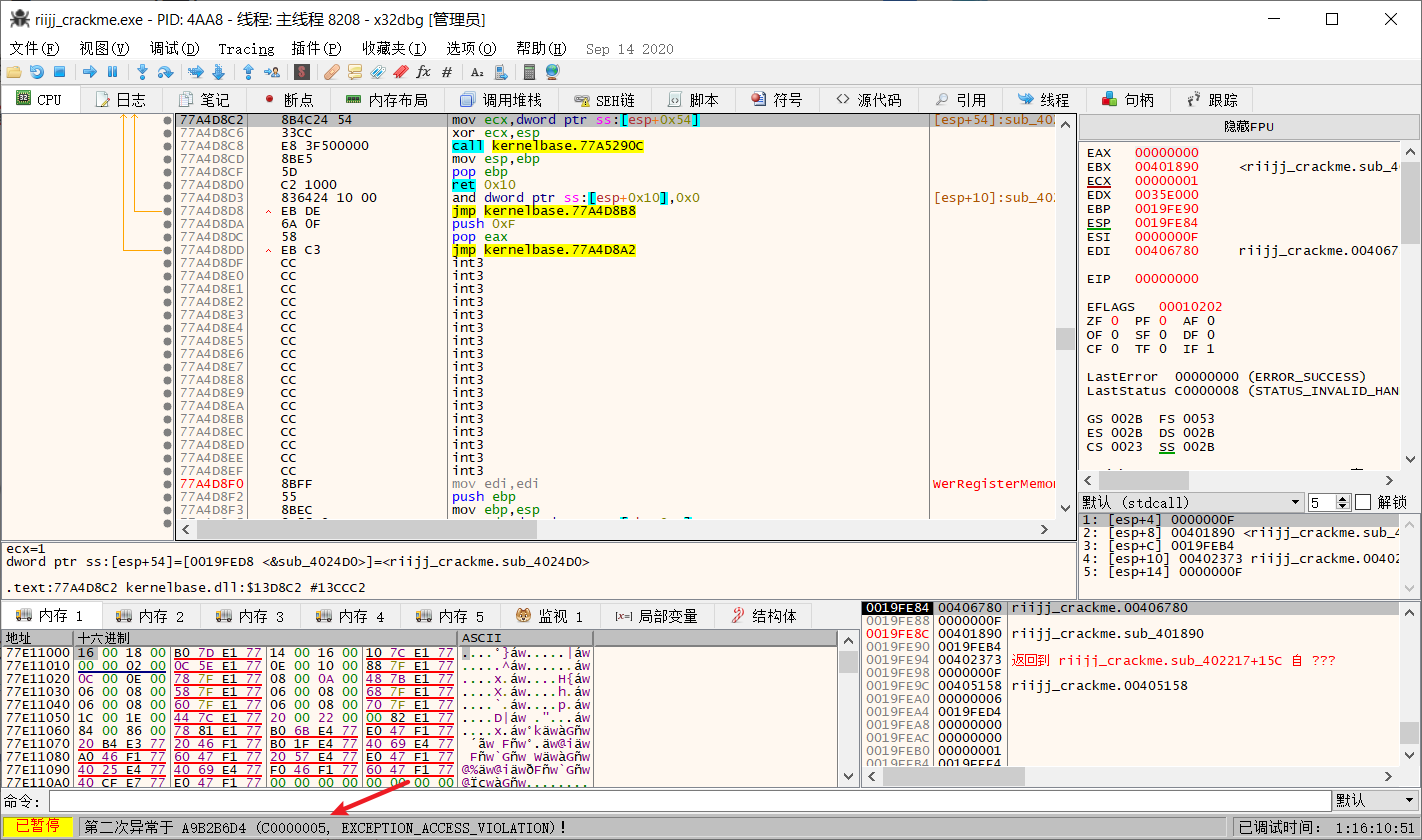The width and height of the screenshot is (1422, 840).
Task: Switch to the 句柄 tab
Action: [1128, 100]
